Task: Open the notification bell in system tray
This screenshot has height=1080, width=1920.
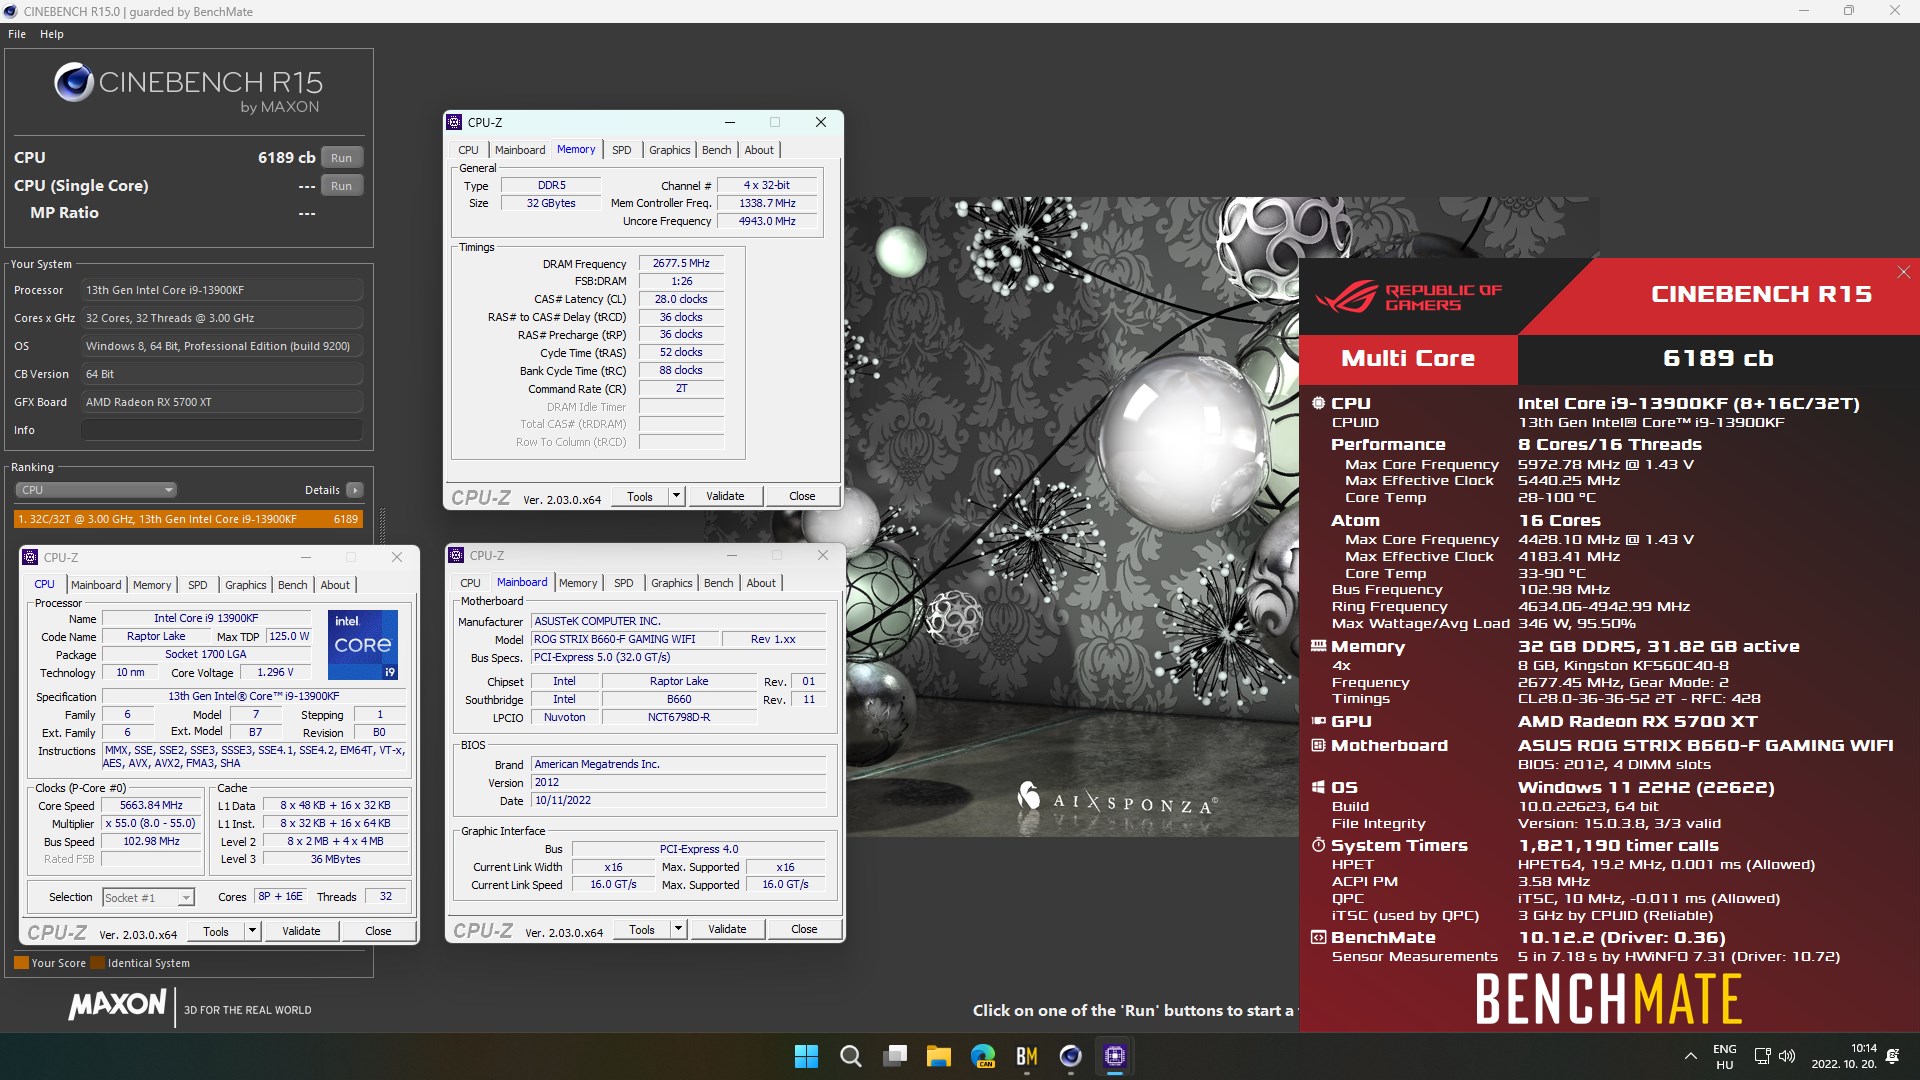Action: (x=1892, y=1056)
